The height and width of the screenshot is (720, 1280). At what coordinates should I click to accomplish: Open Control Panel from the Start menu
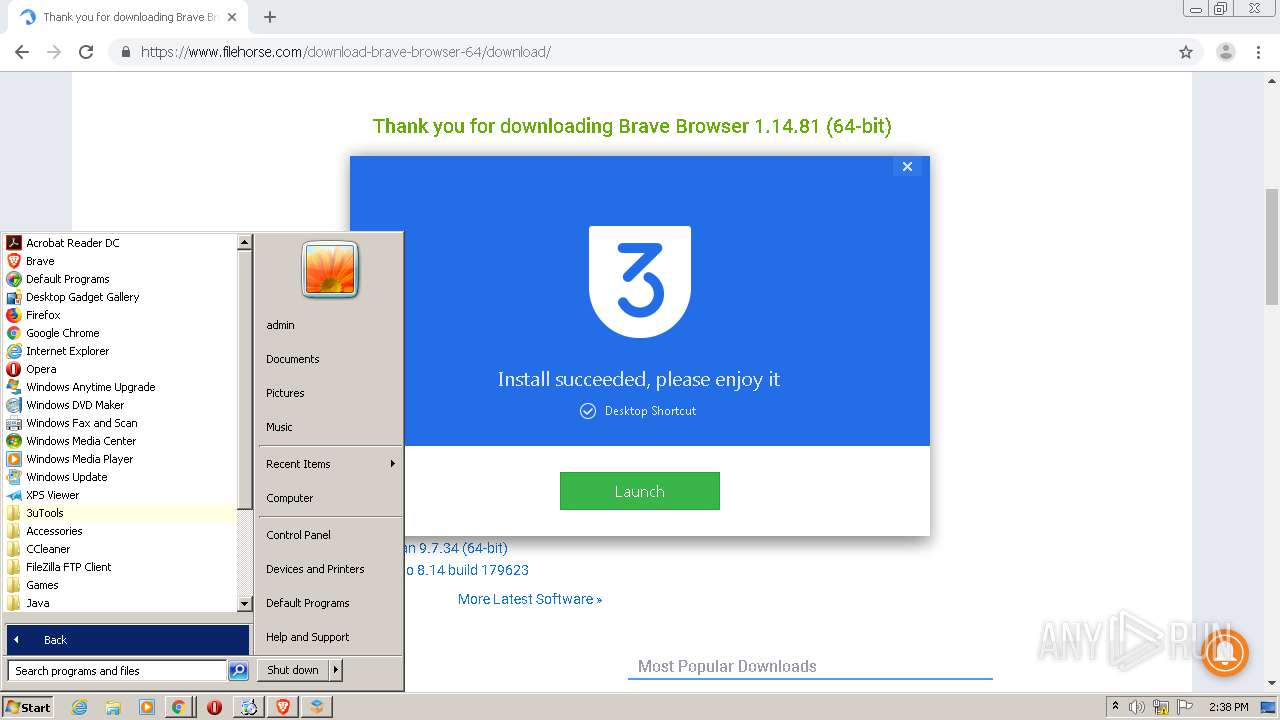tap(330, 535)
